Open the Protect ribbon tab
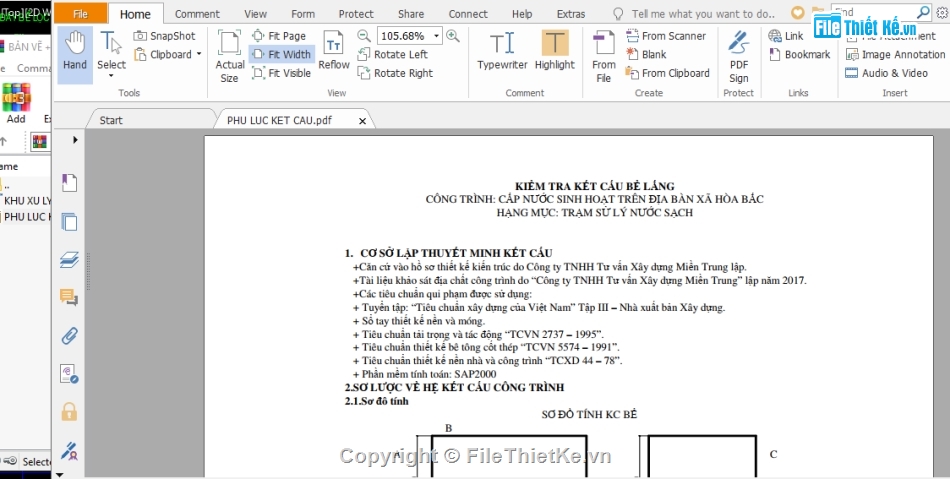 [356, 13]
